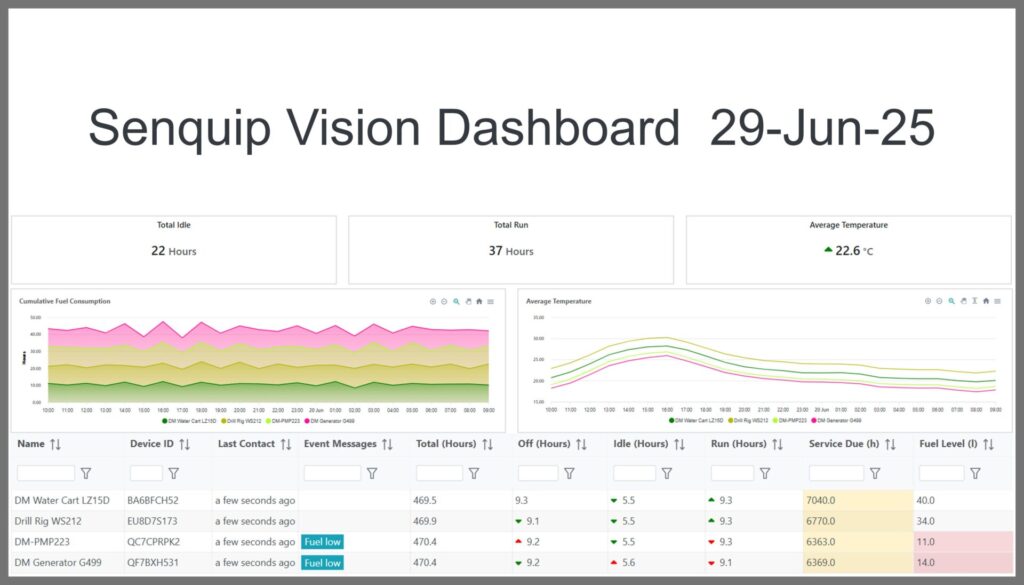Sort table by Service Due (h) column
This screenshot has height=585, width=1024.
pos(890,445)
